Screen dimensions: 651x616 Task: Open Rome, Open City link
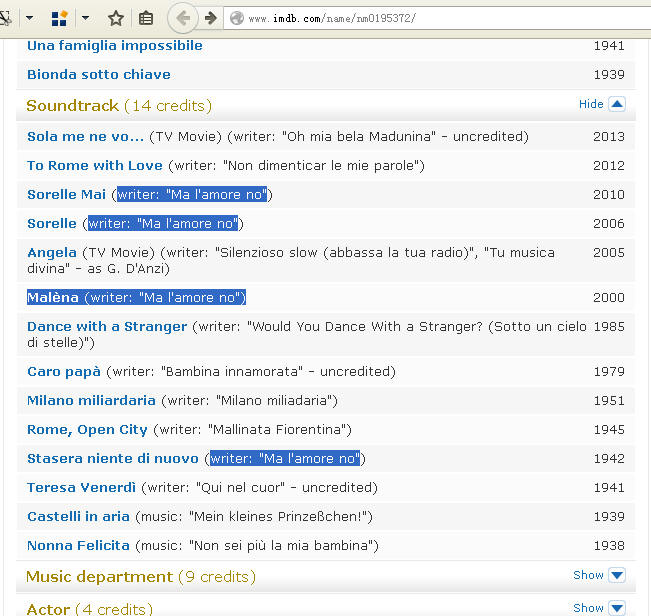point(87,430)
